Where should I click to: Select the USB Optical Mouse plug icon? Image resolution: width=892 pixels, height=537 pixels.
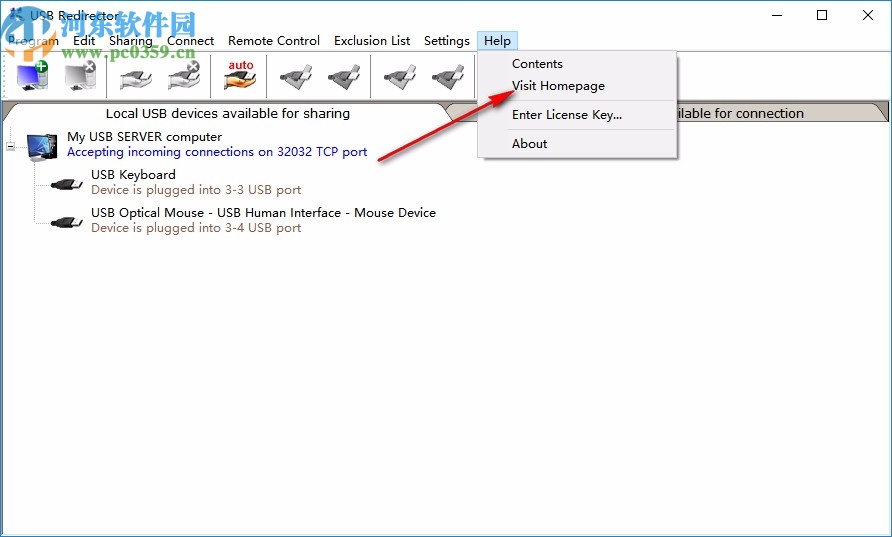pyautogui.click(x=67, y=222)
